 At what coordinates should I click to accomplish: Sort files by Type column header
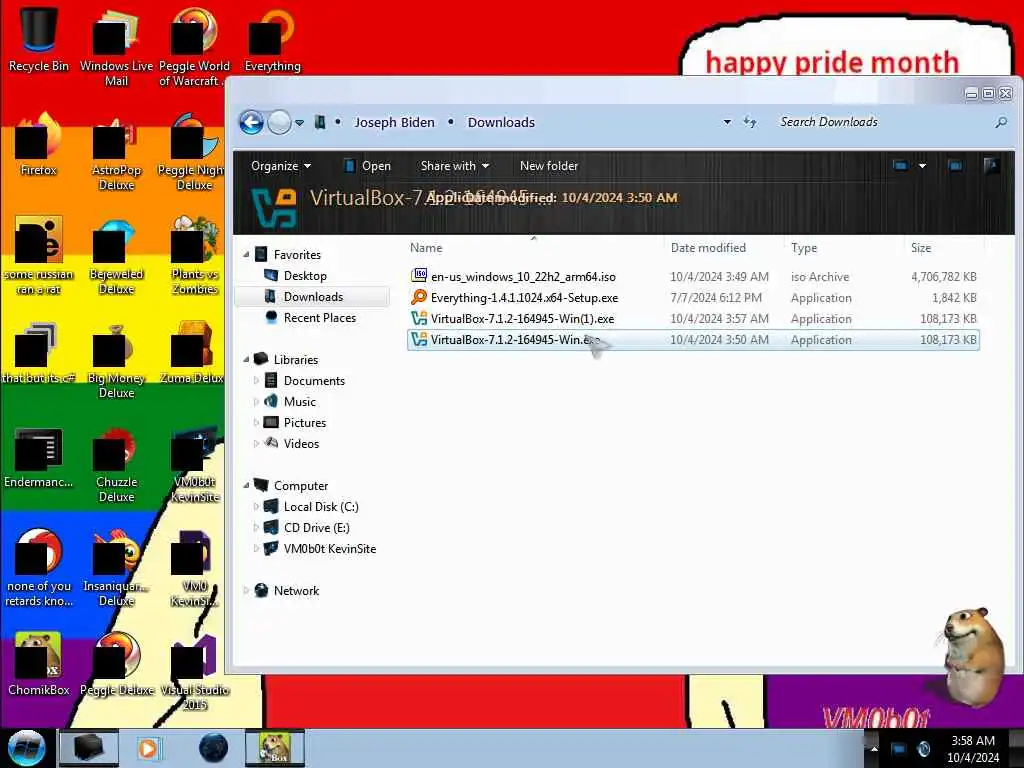(843, 248)
